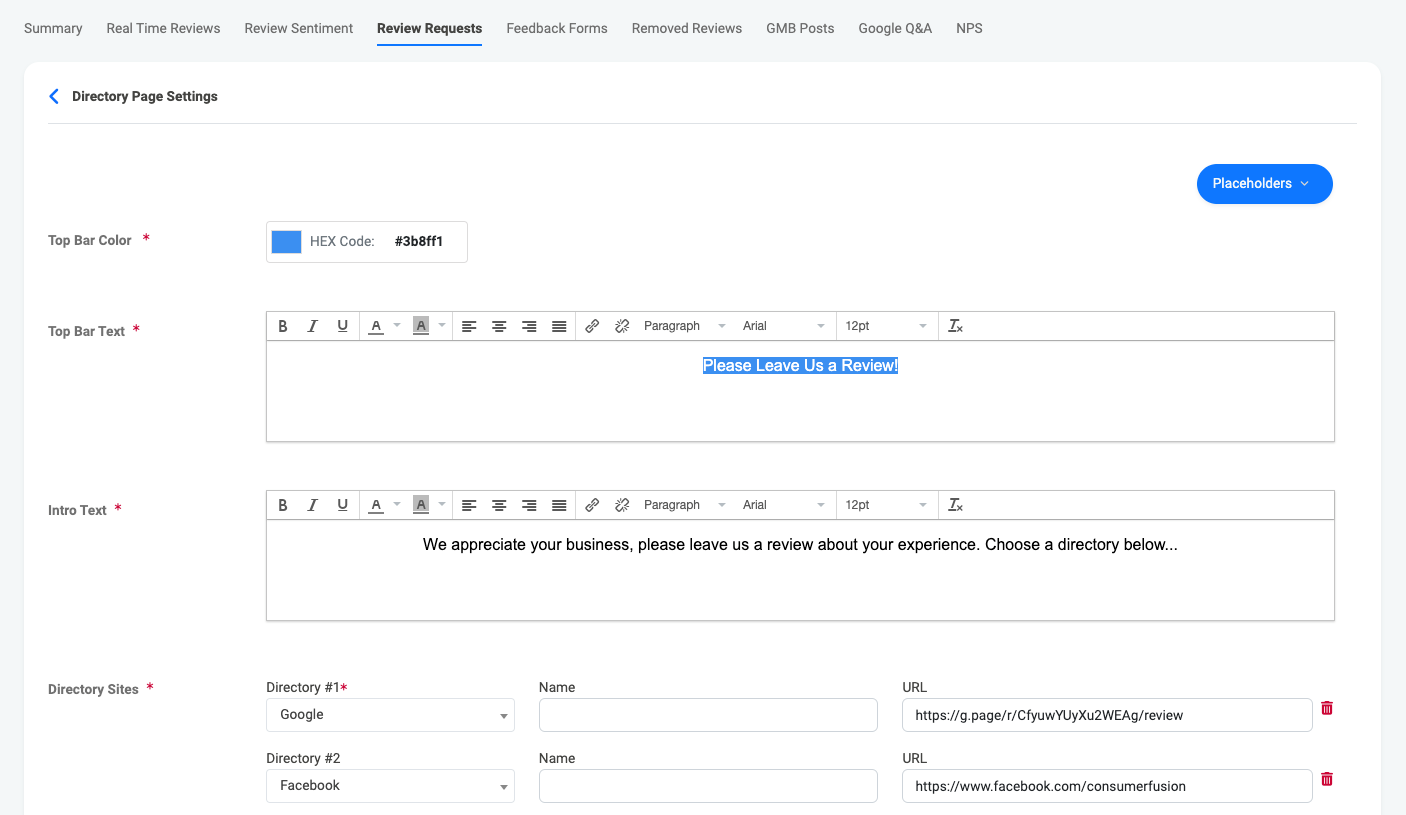Open Paragraph format dropdown in Top Bar Text editor
This screenshot has width=1406, height=815.
click(x=684, y=326)
